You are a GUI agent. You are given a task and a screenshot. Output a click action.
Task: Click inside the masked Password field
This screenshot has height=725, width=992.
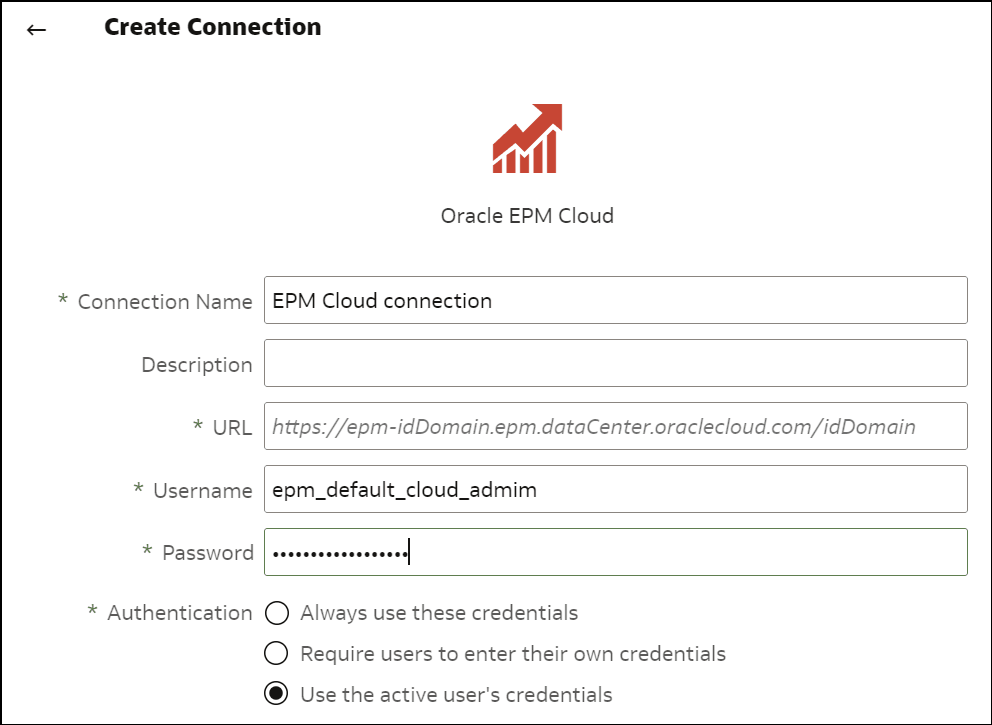pyautogui.click(x=616, y=552)
